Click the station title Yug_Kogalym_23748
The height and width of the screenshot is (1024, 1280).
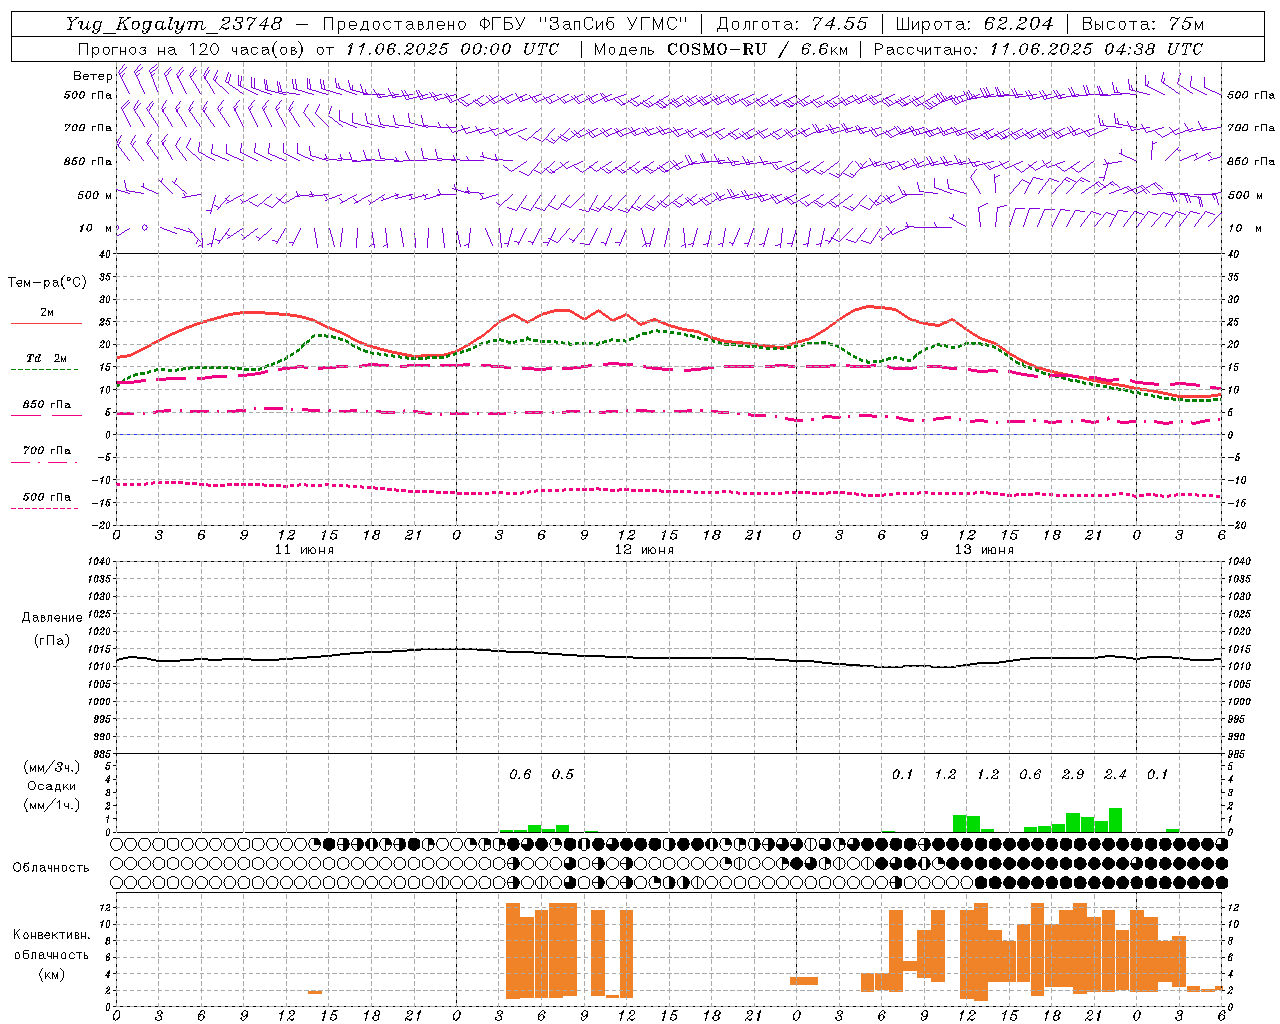(x=174, y=24)
